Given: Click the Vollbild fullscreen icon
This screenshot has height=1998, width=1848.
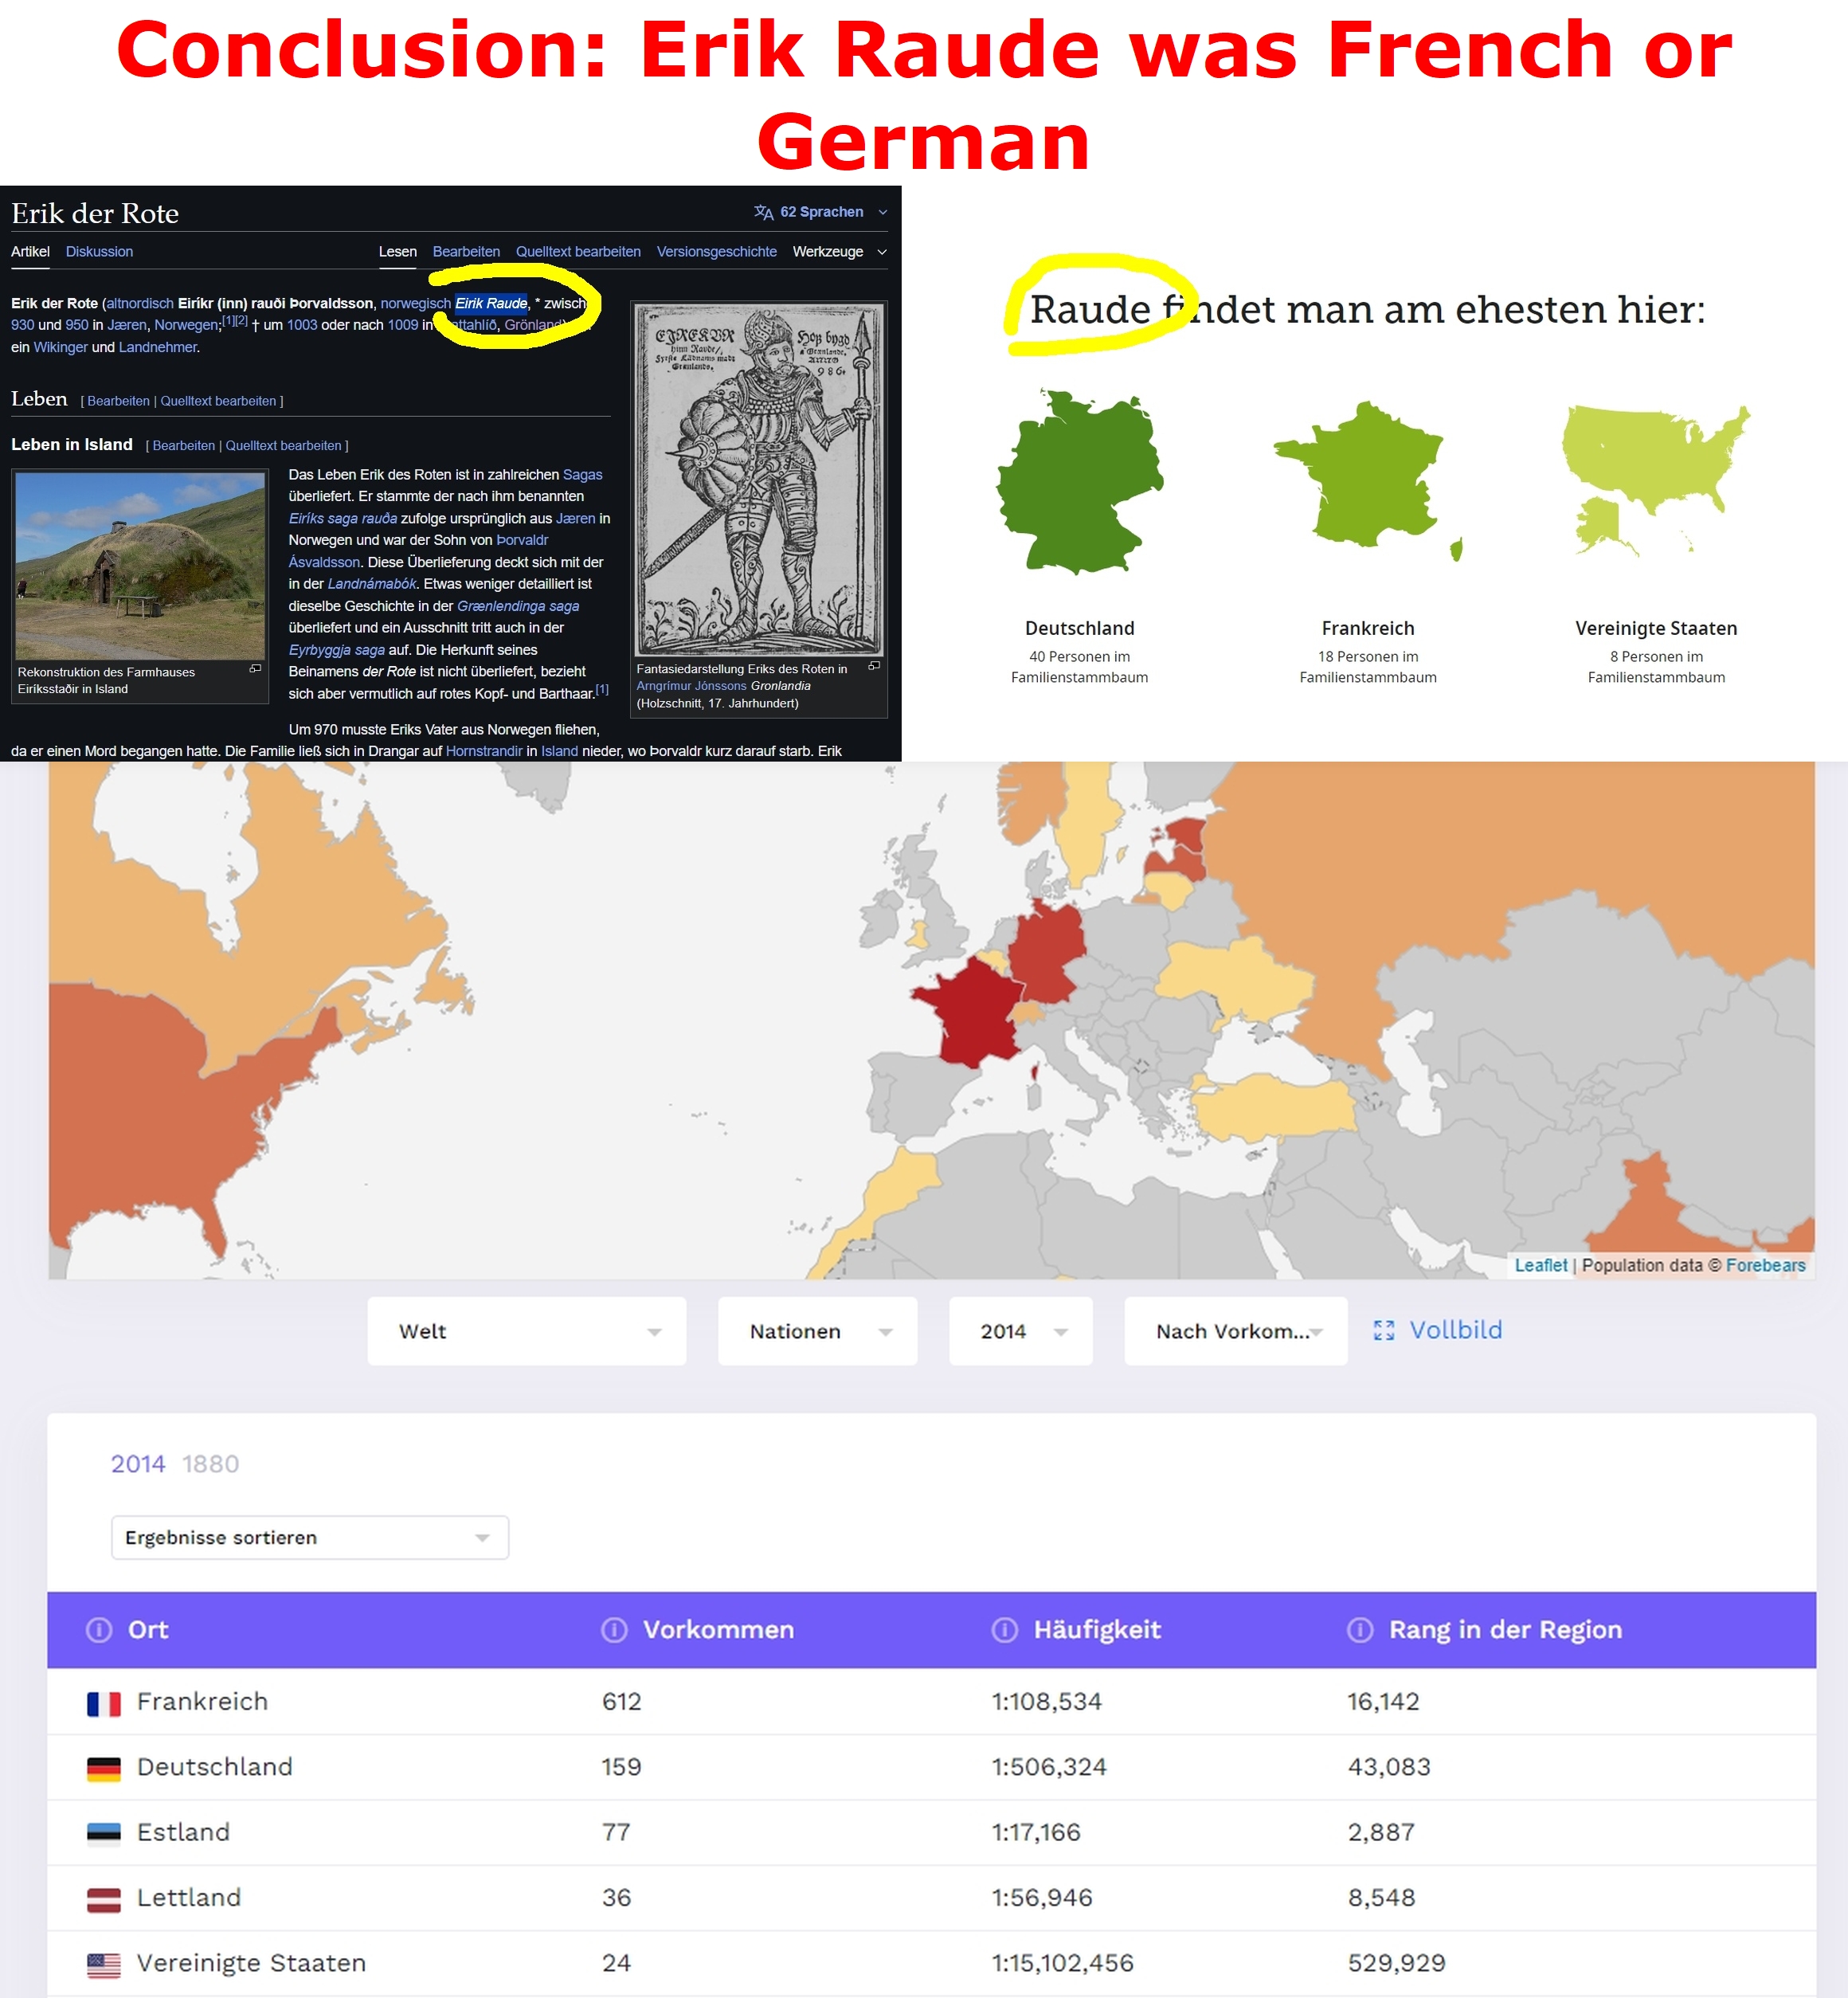Looking at the screenshot, I should pos(1383,1330).
